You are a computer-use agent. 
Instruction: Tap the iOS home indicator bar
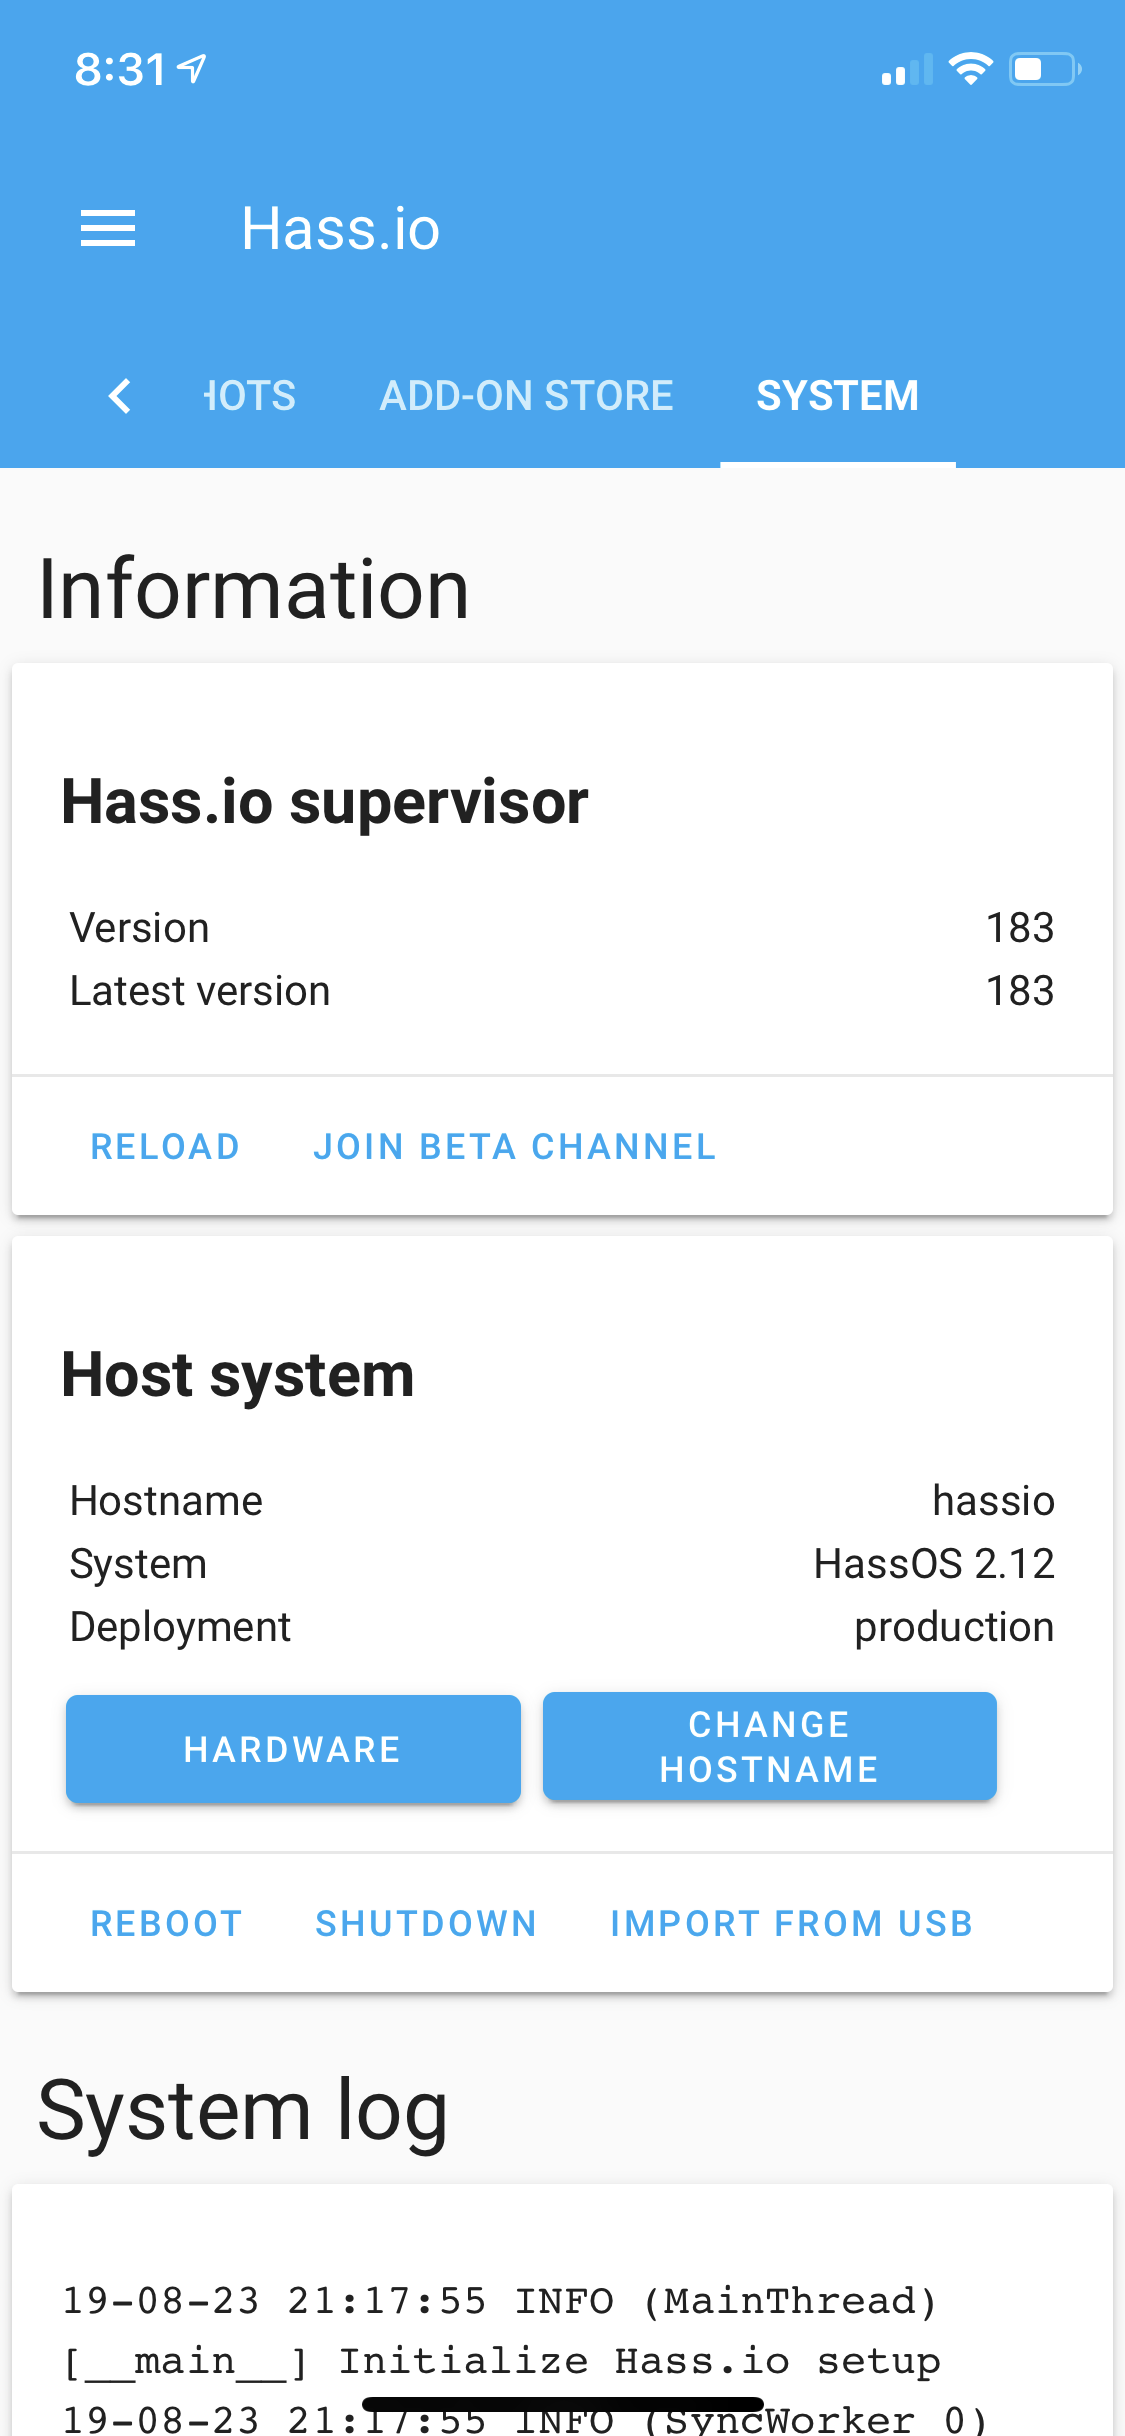pos(563,2404)
